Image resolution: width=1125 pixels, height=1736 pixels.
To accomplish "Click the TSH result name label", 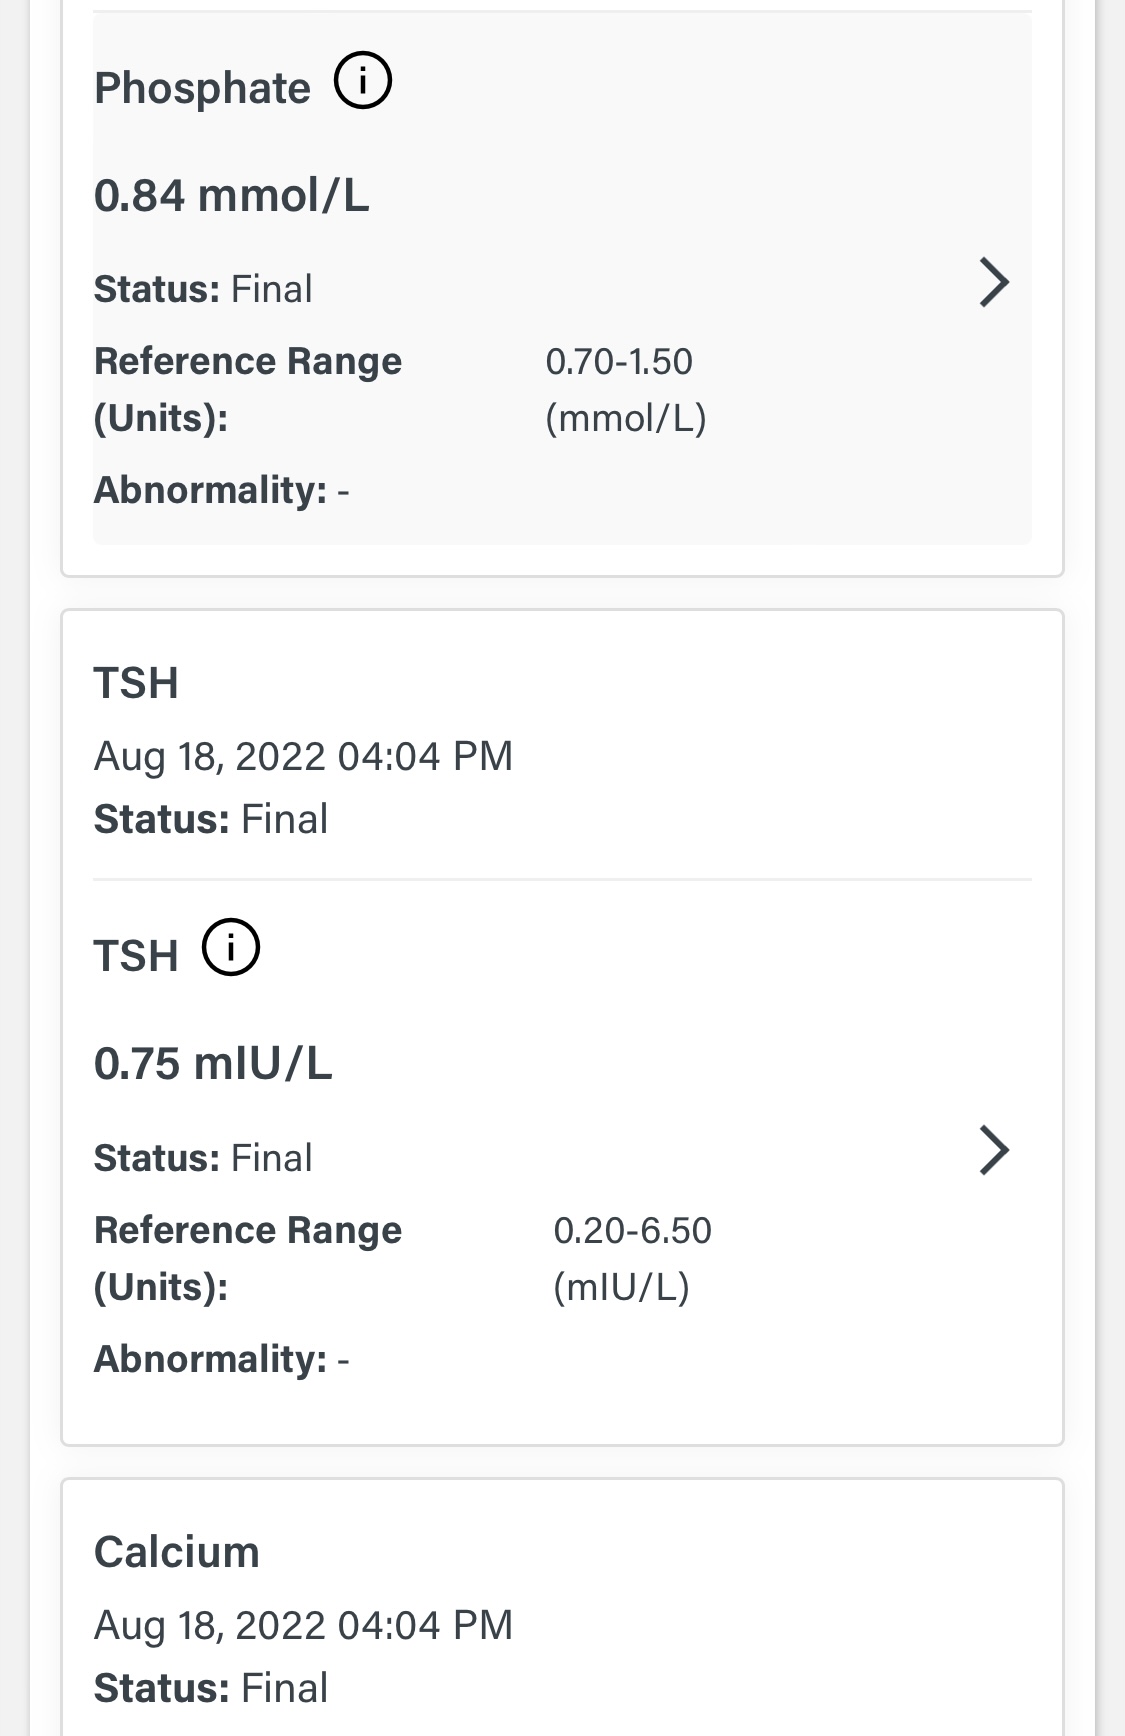I will point(136,956).
